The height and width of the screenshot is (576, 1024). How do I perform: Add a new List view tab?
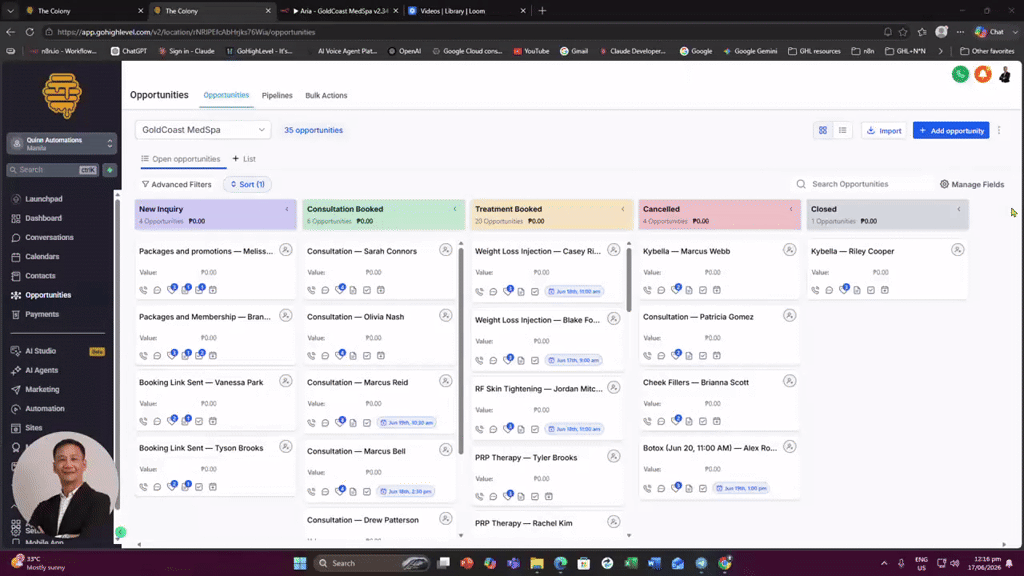244,159
